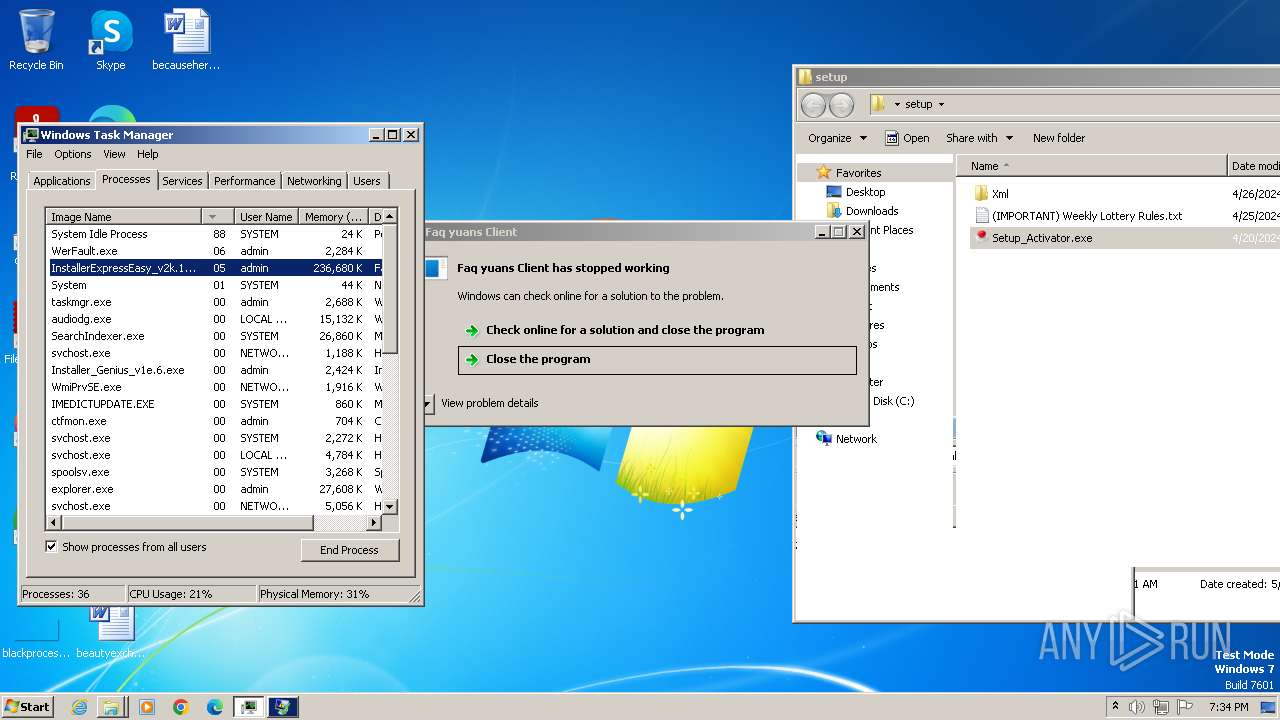Sort files by Date modified column
This screenshot has height=720, width=1280.
[x=1254, y=166]
